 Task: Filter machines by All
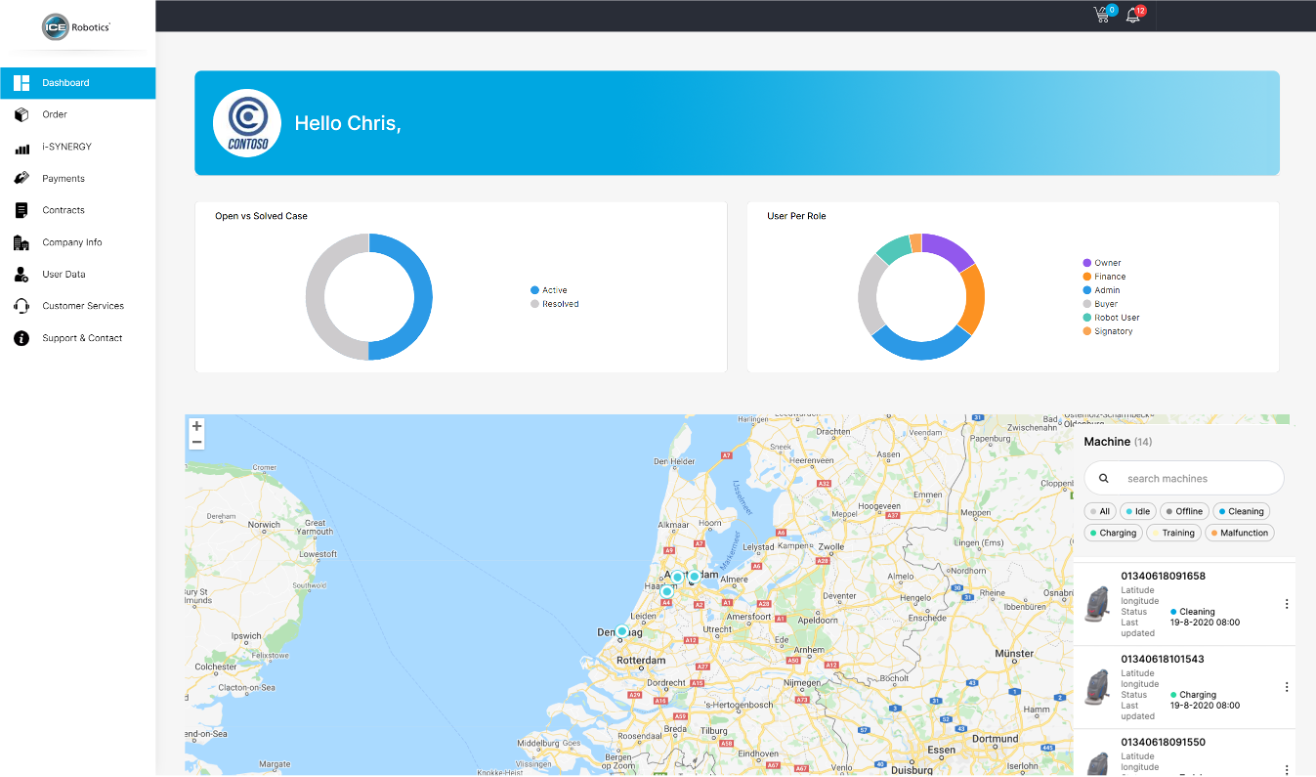(x=1100, y=511)
